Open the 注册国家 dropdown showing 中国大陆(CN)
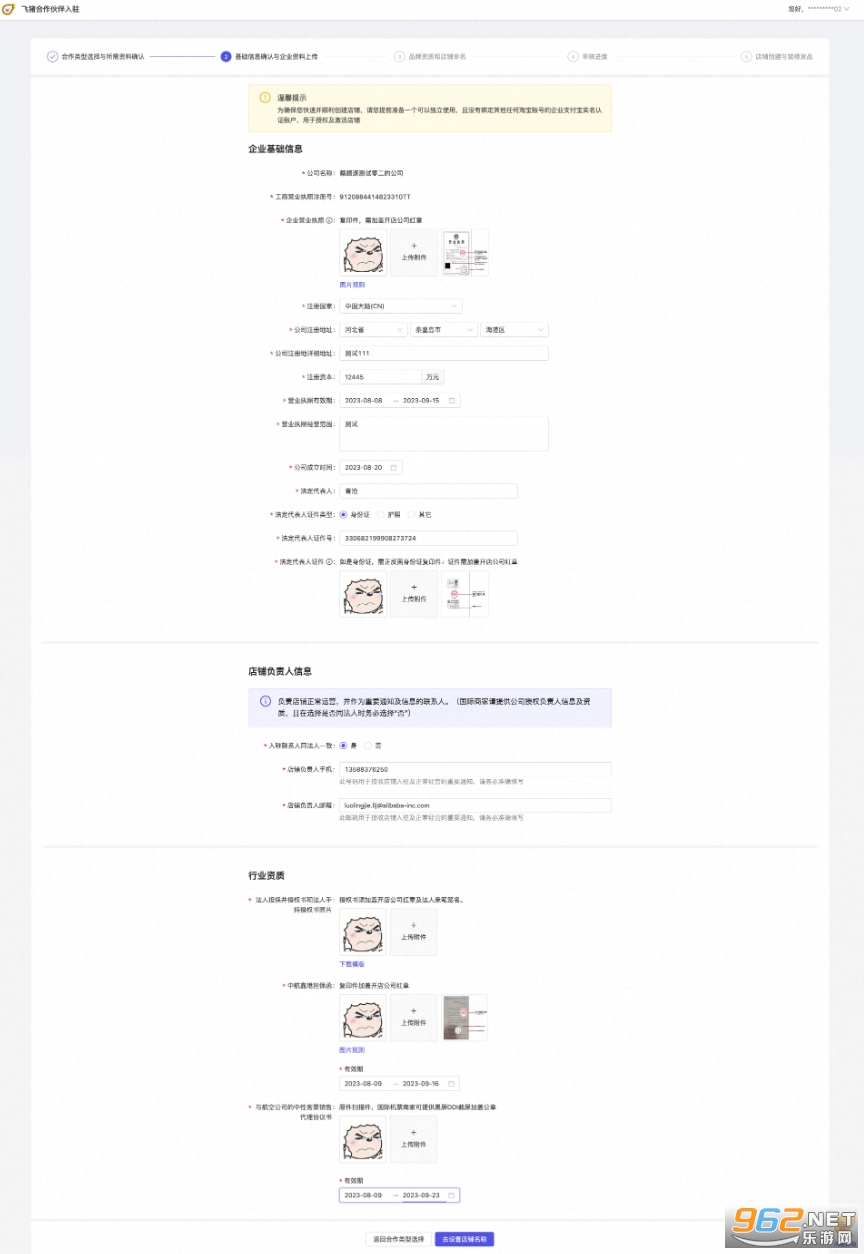 pos(401,306)
